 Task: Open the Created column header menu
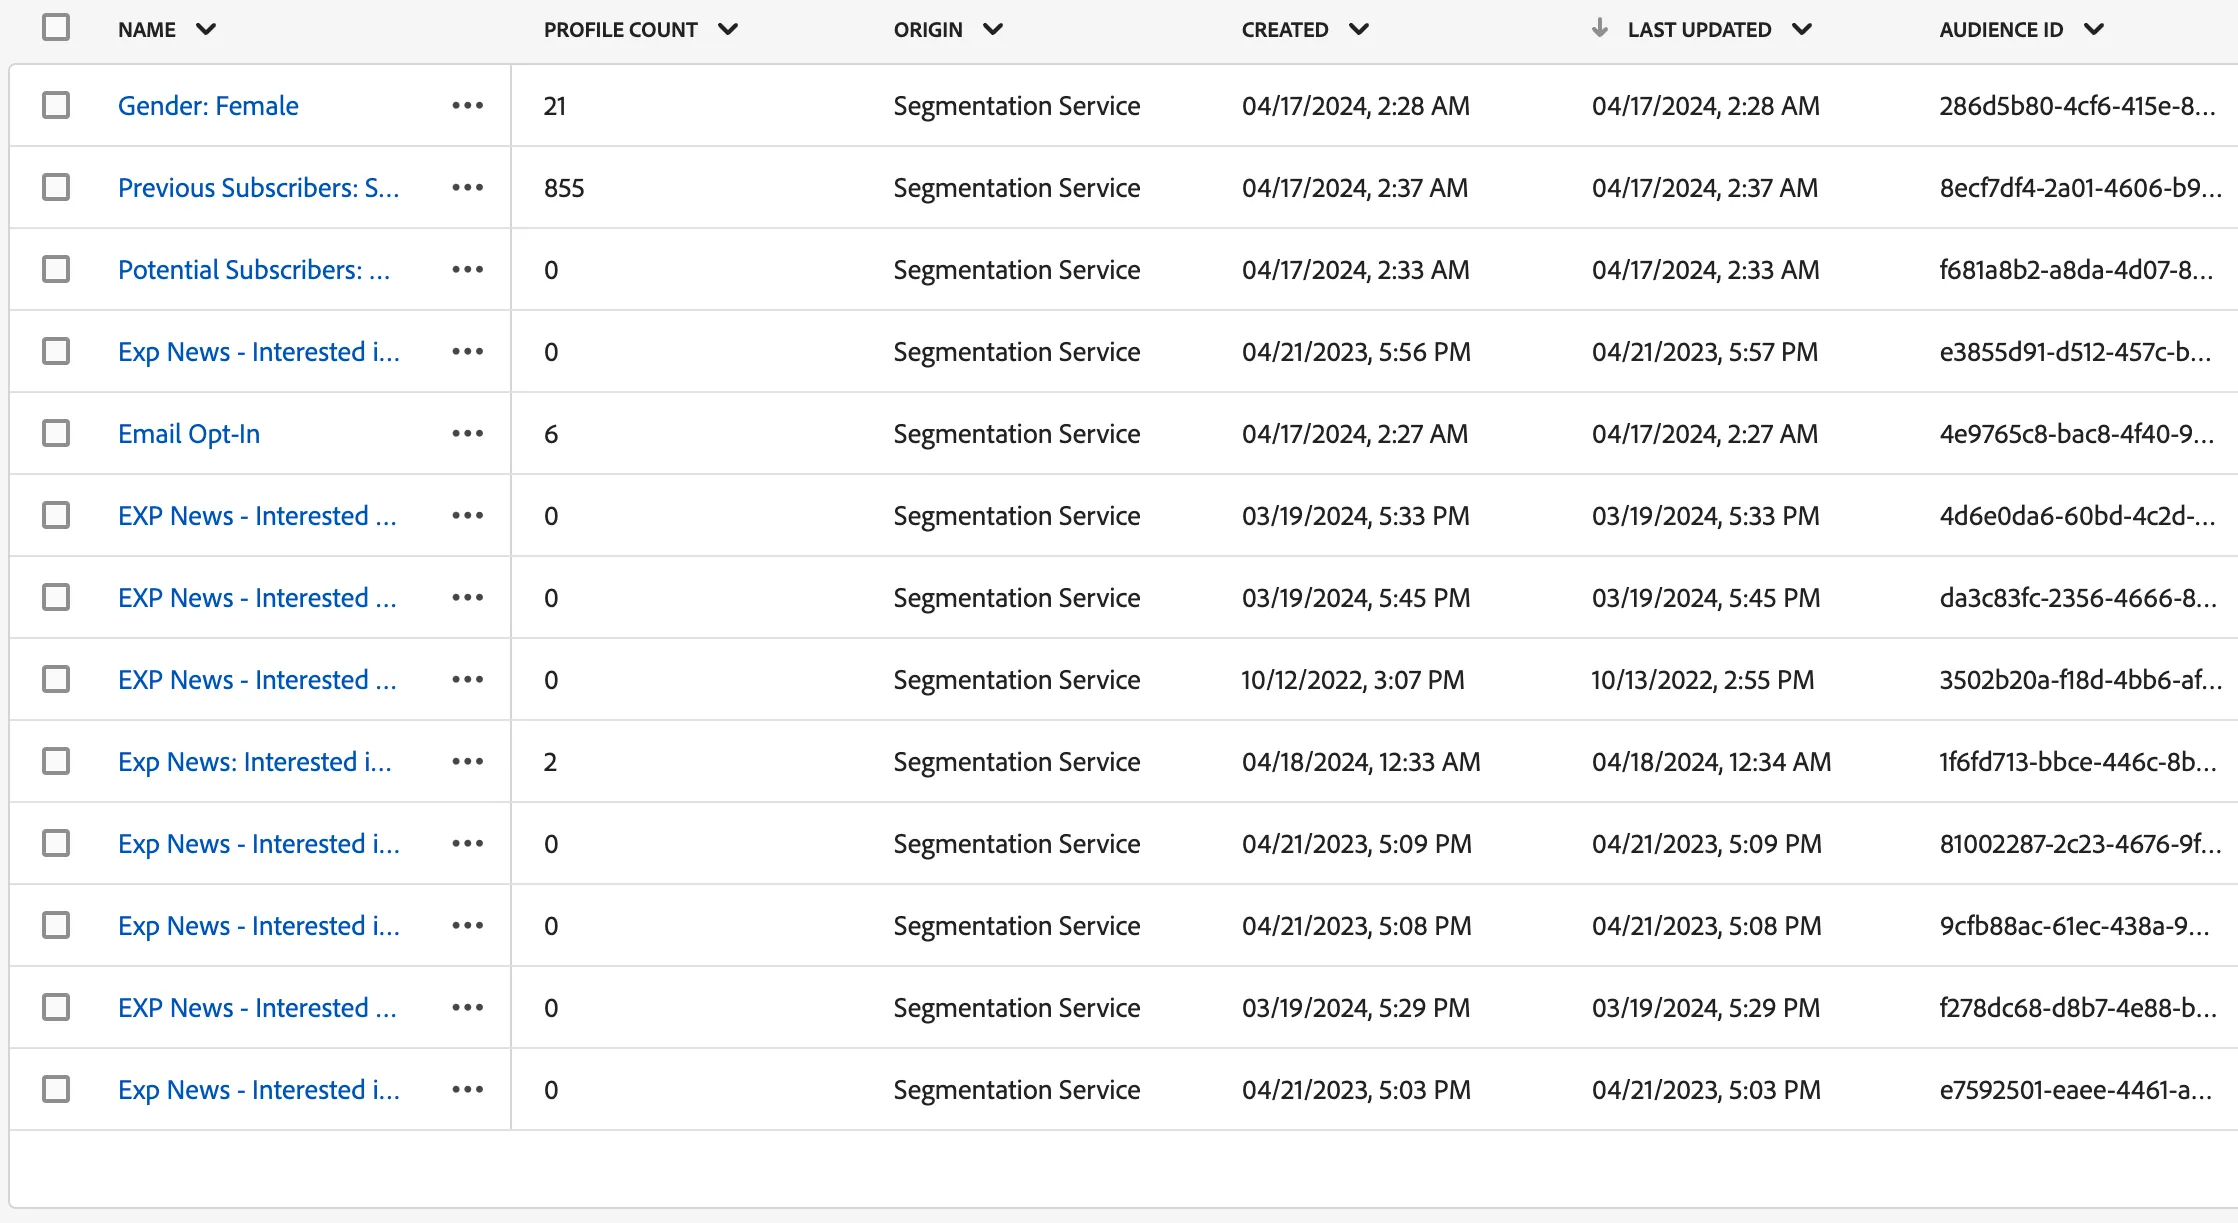click(1359, 29)
